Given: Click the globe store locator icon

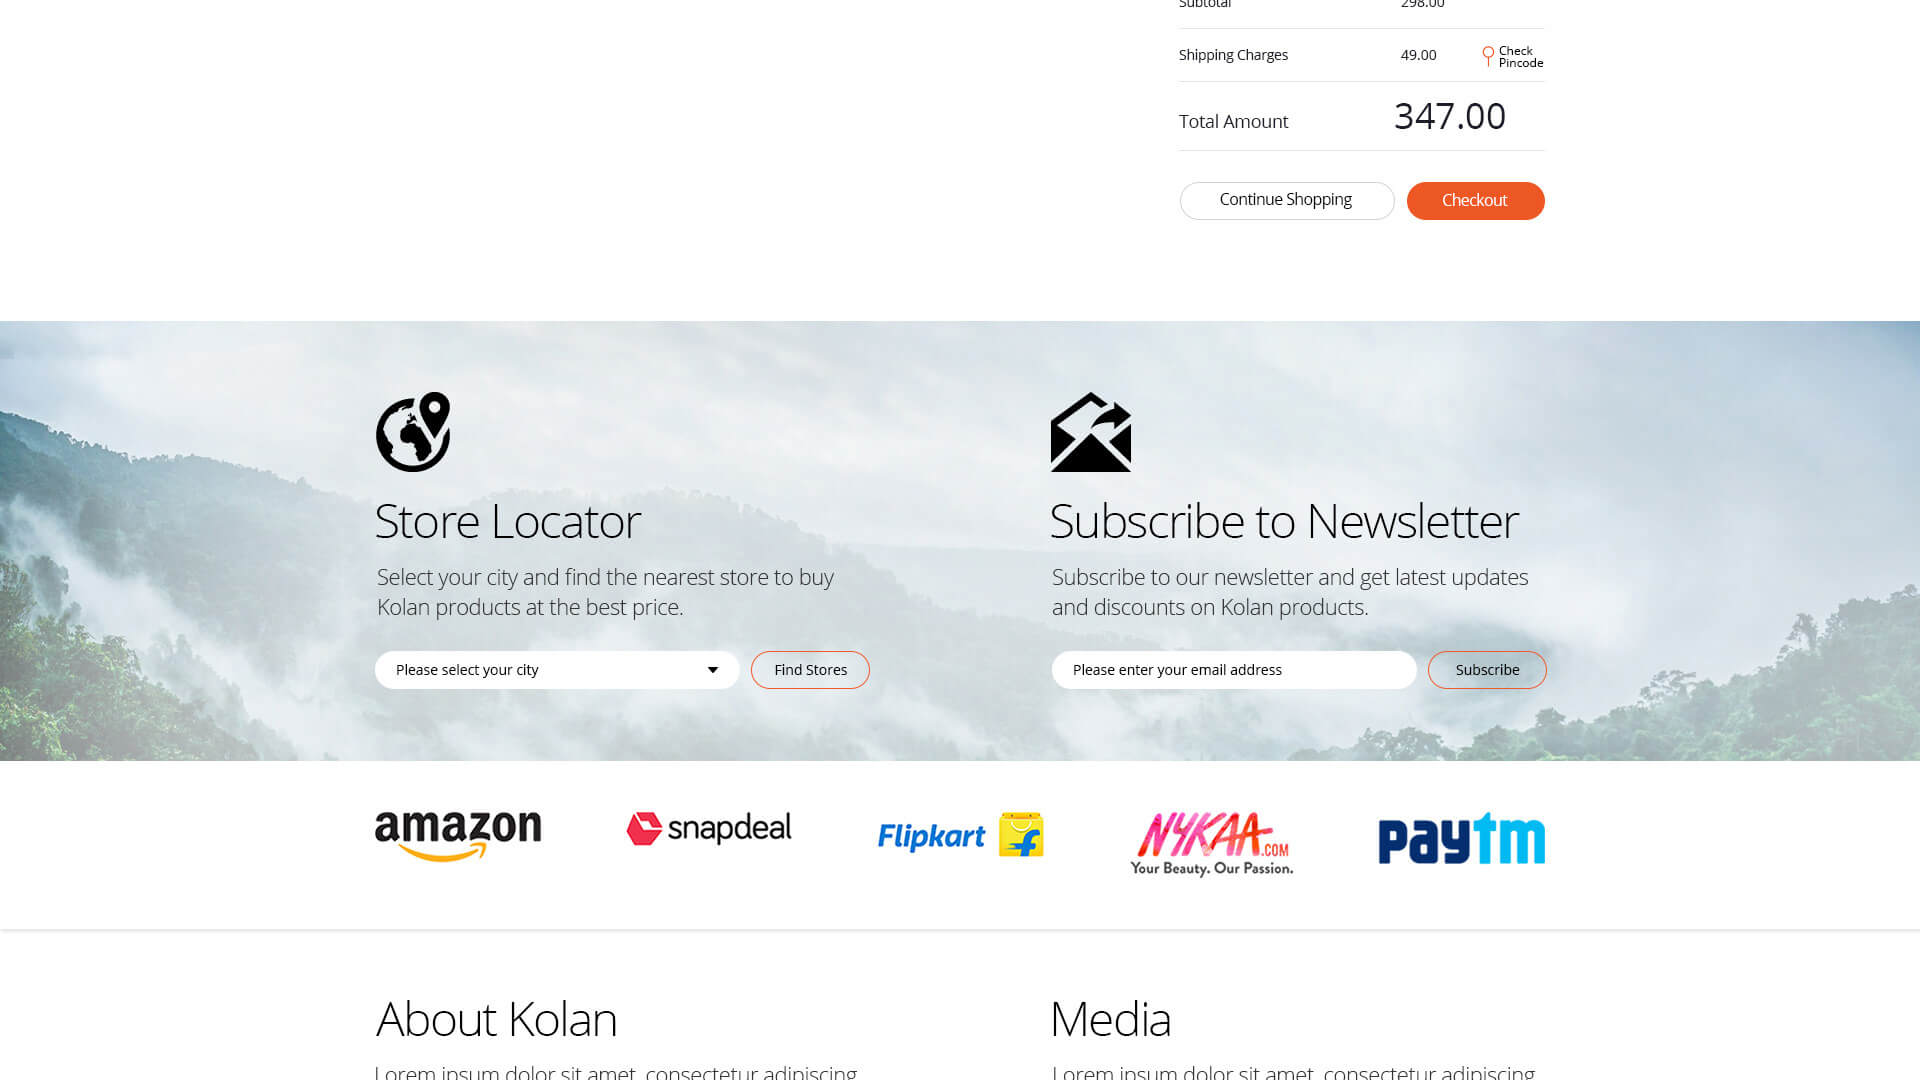Looking at the screenshot, I should (x=413, y=432).
